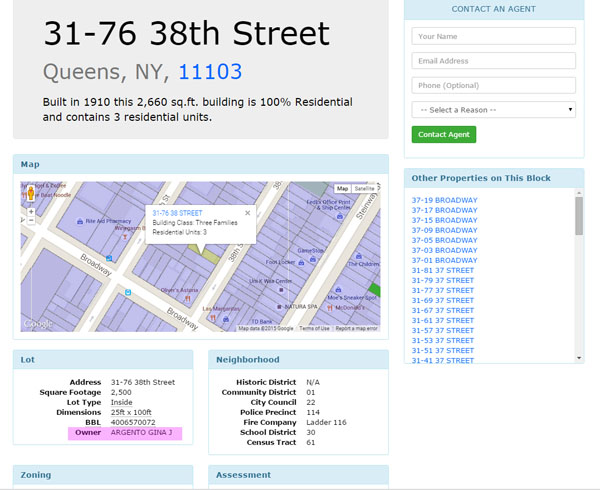
Task: Switch map to Satellite view
Action: (x=365, y=188)
